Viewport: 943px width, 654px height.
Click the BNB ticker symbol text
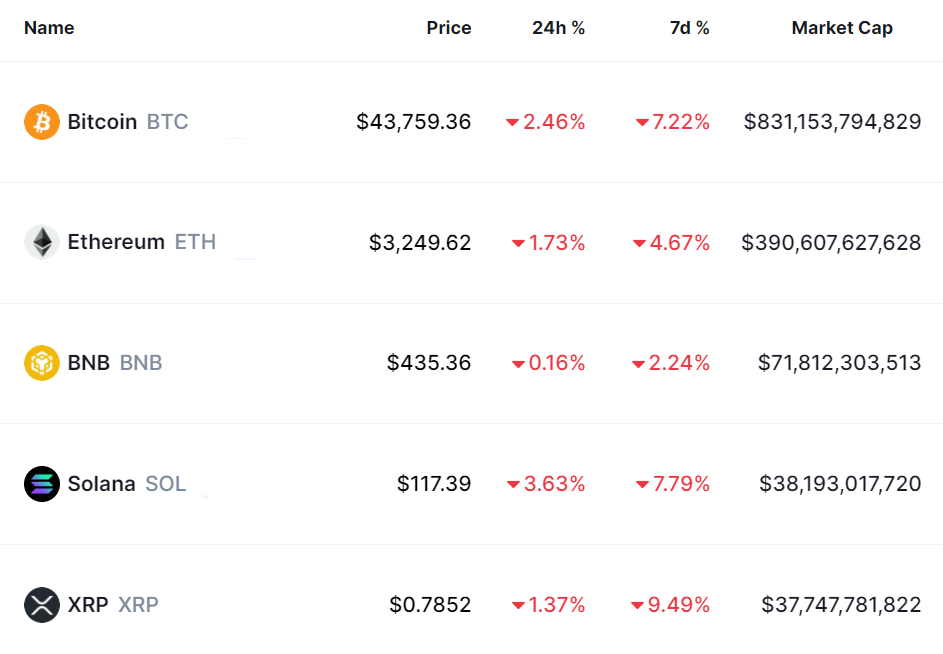pyautogui.click(x=141, y=363)
